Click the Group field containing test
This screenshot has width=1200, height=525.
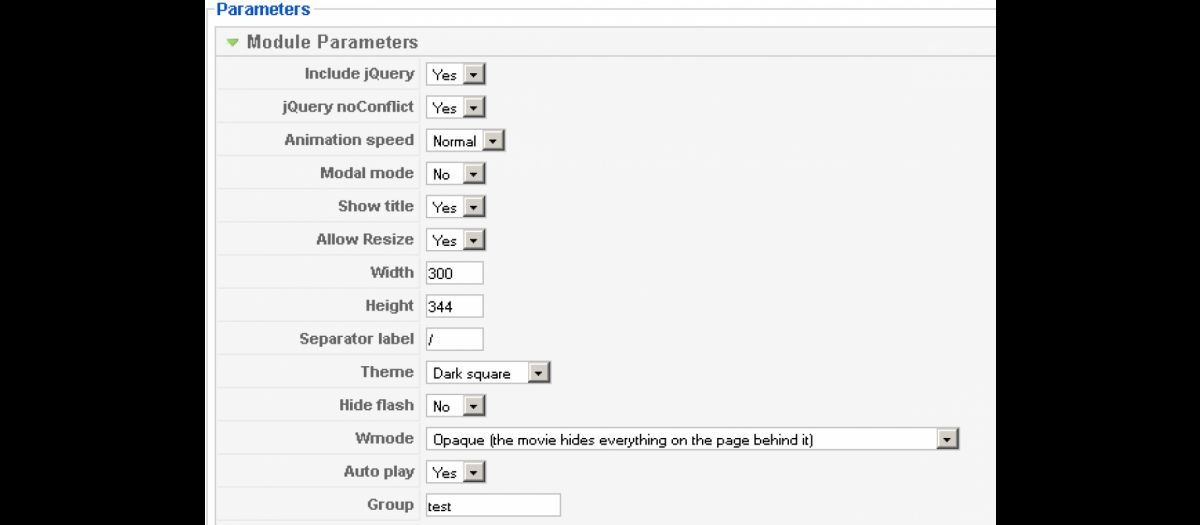pos(493,505)
